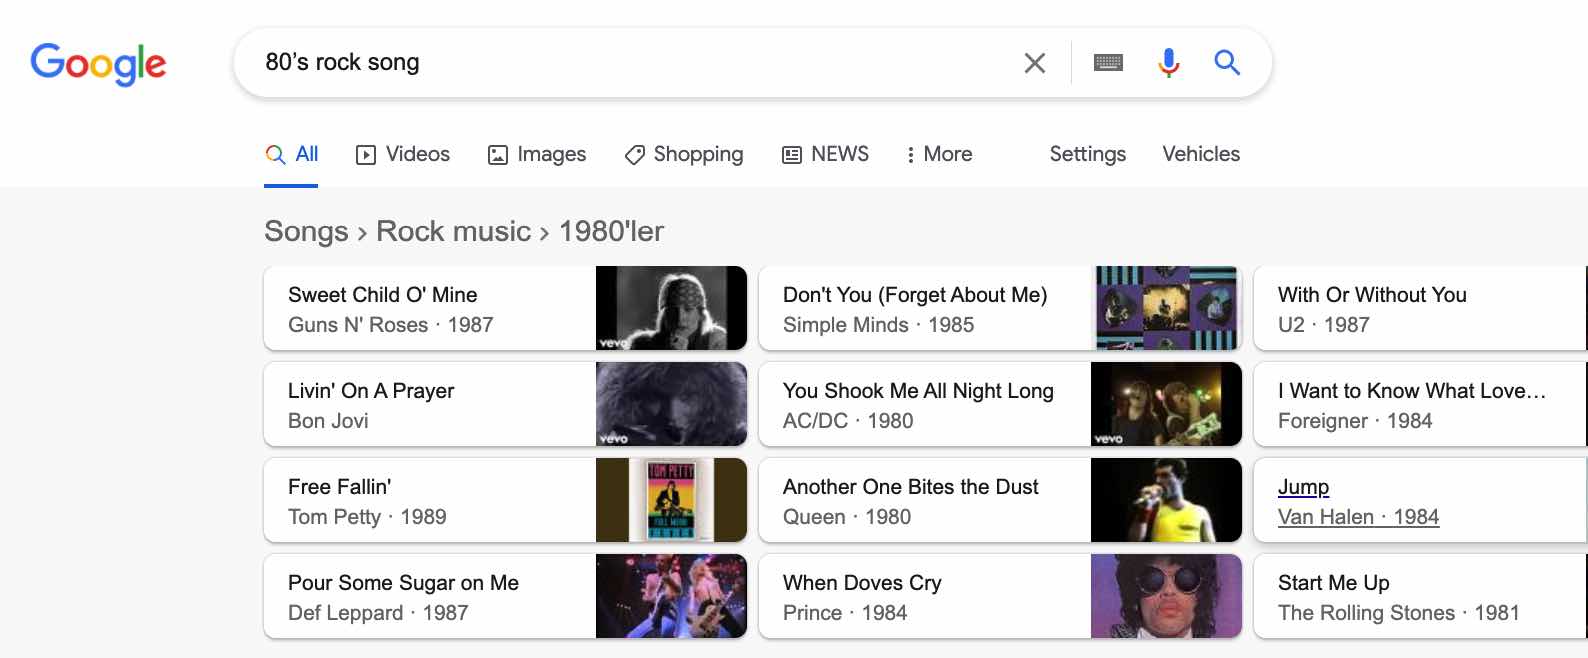This screenshot has height=658, width=1588.
Task: Go to Google homepage via the logo
Action: coord(98,64)
